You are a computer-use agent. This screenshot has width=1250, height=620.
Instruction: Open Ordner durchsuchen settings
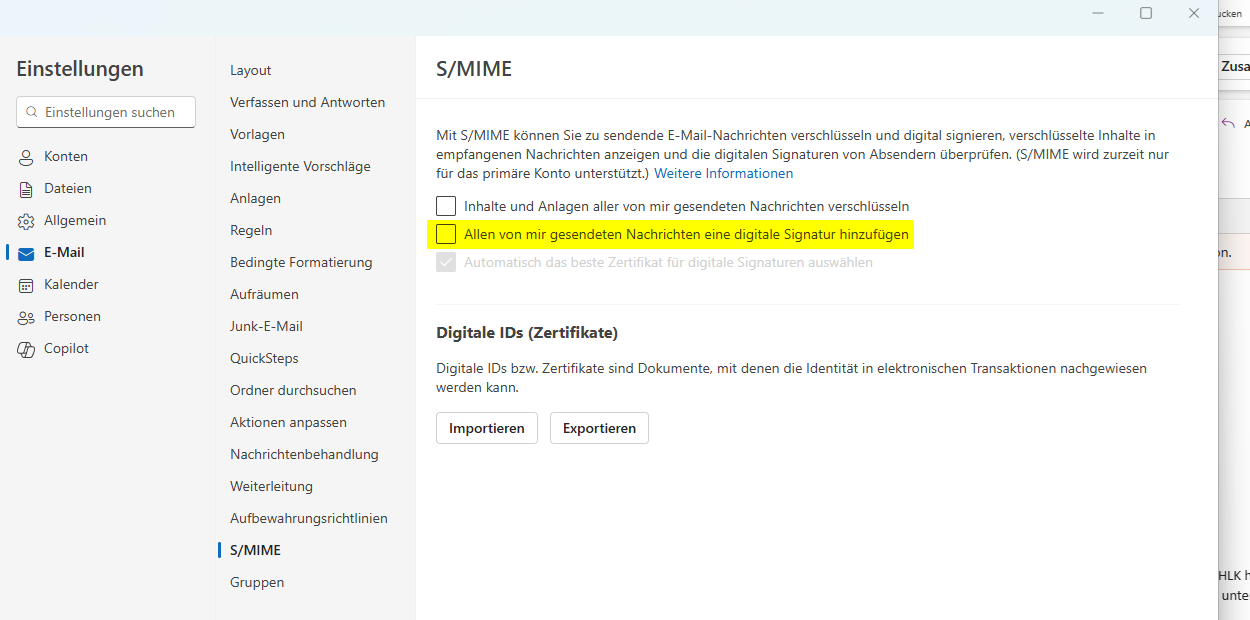coord(293,390)
